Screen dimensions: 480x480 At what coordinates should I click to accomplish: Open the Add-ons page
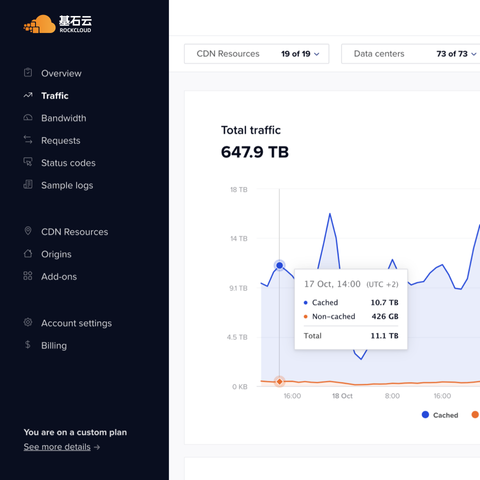59,277
